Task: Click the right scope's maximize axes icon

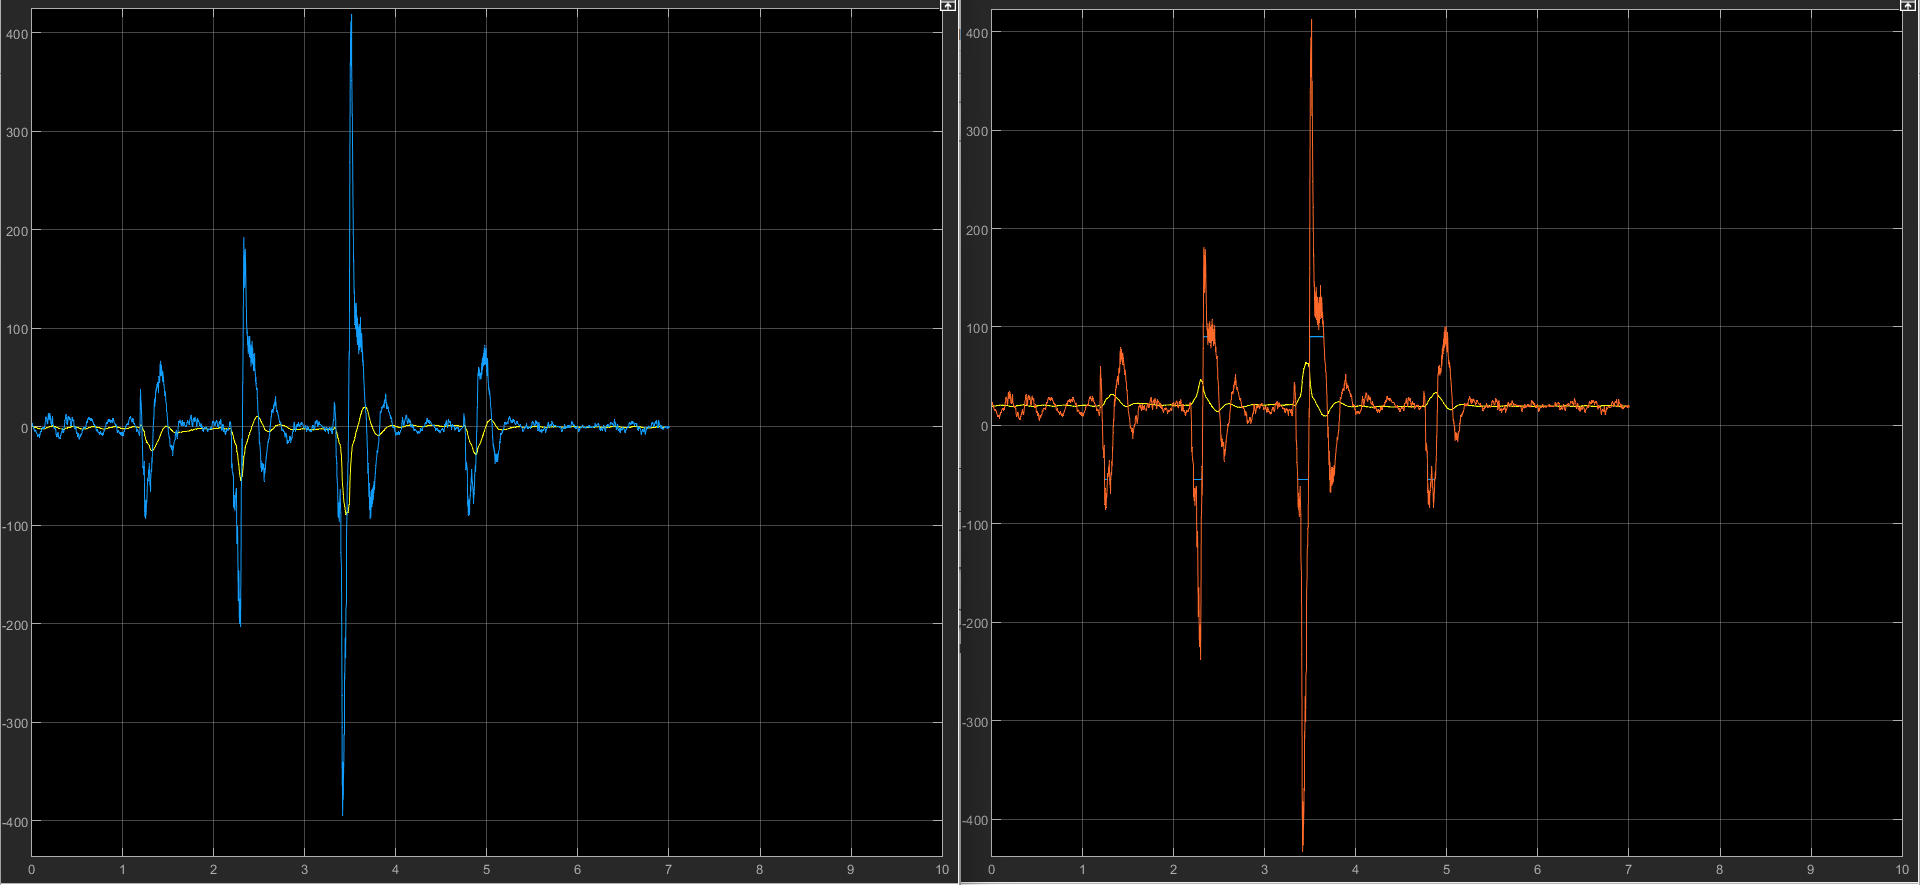Action: coord(1907,6)
